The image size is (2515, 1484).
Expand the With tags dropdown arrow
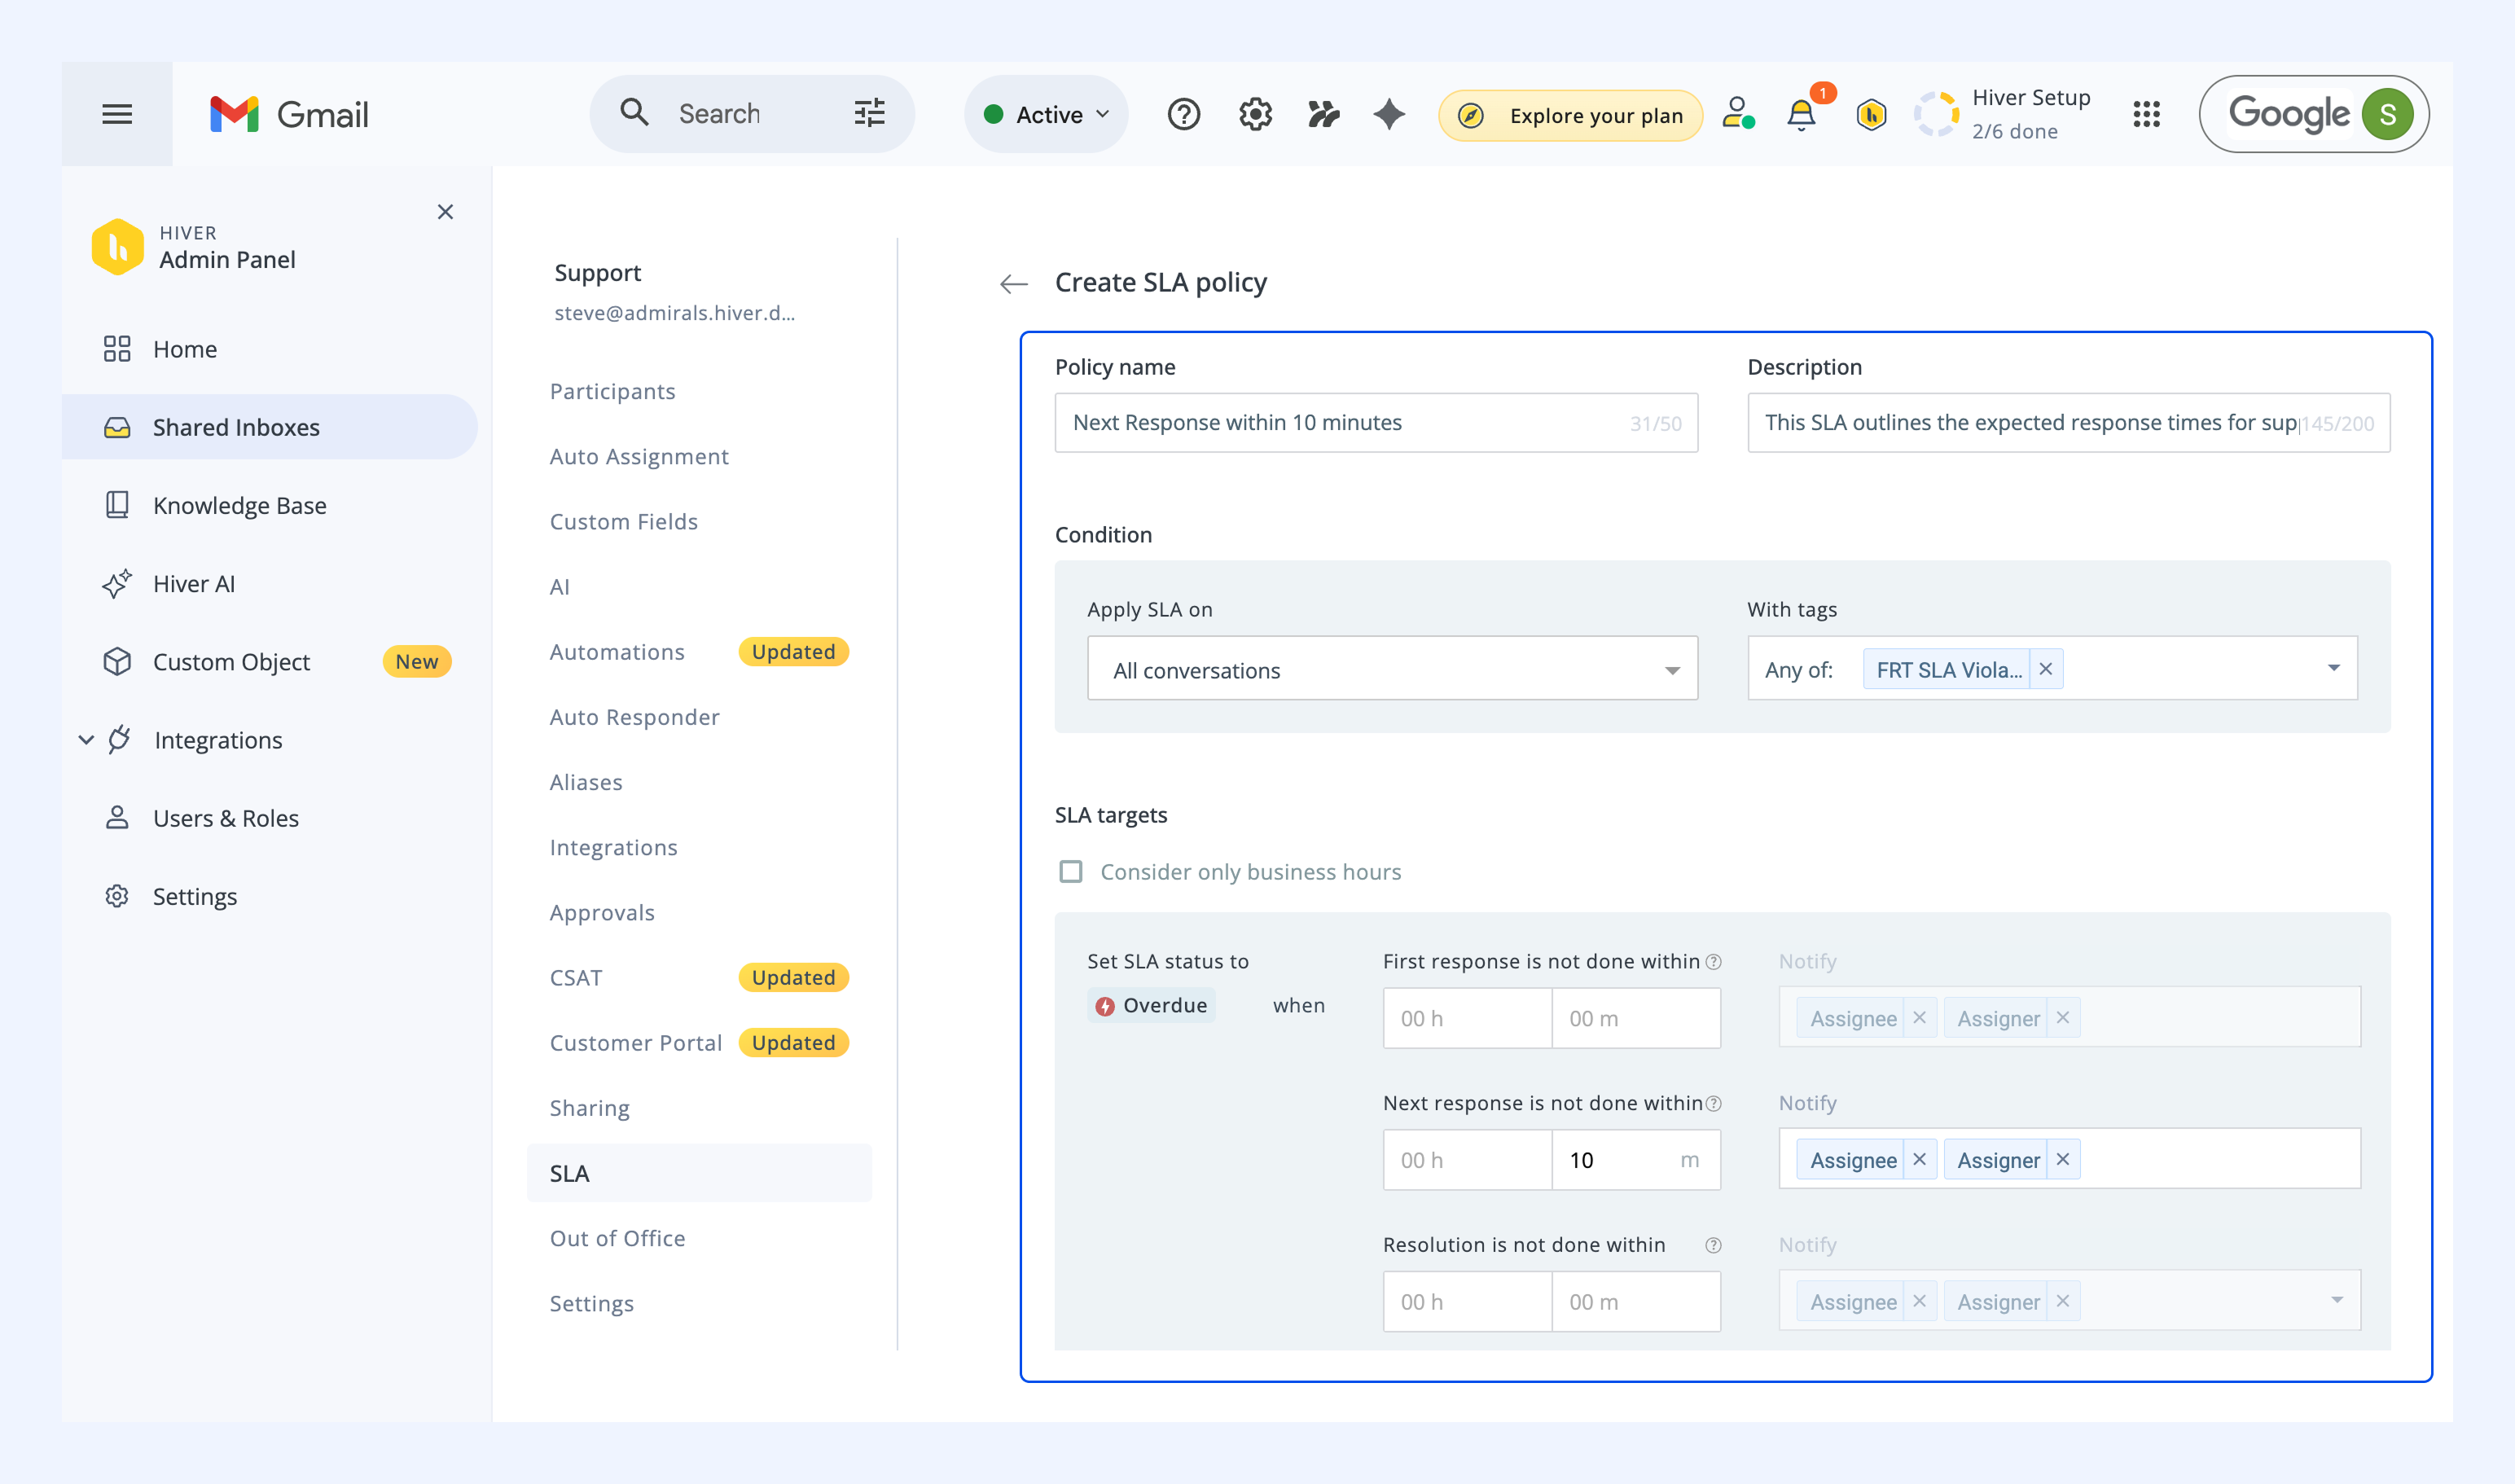point(2333,668)
